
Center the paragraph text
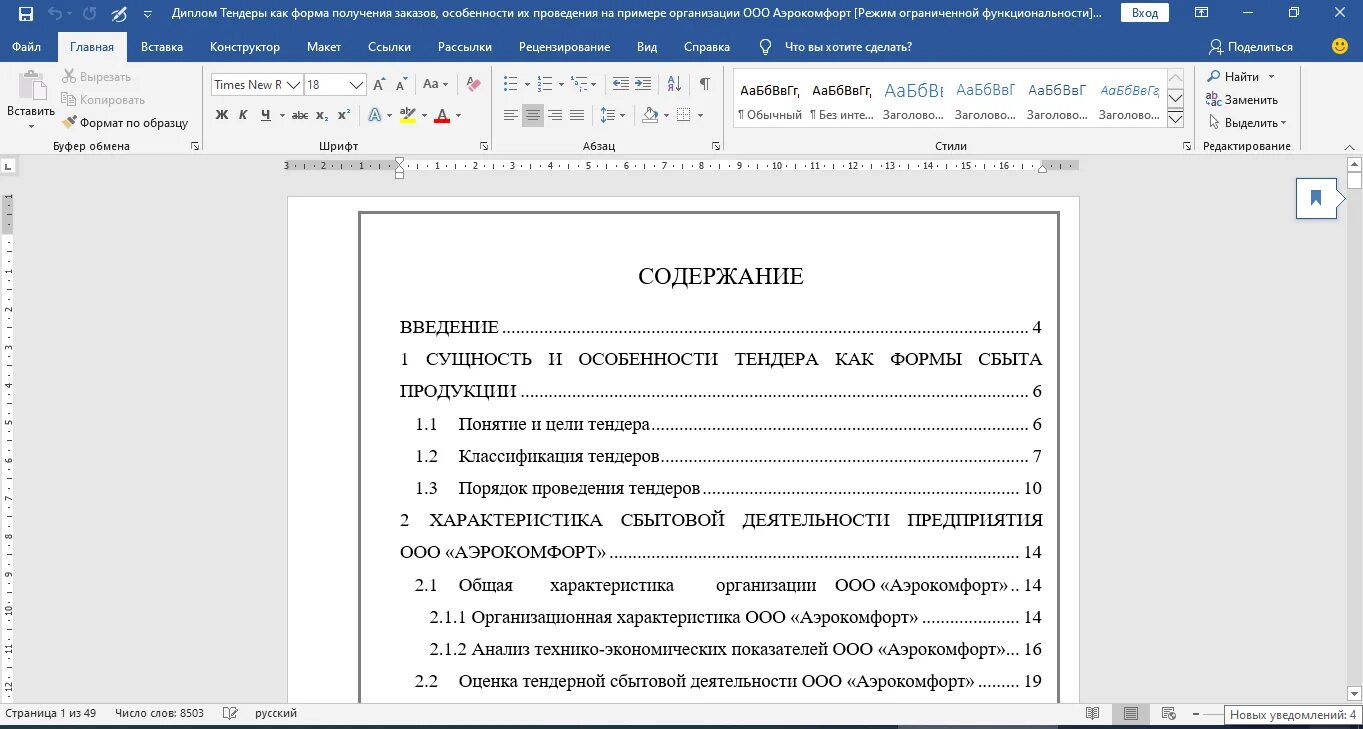pyautogui.click(x=533, y=115)
